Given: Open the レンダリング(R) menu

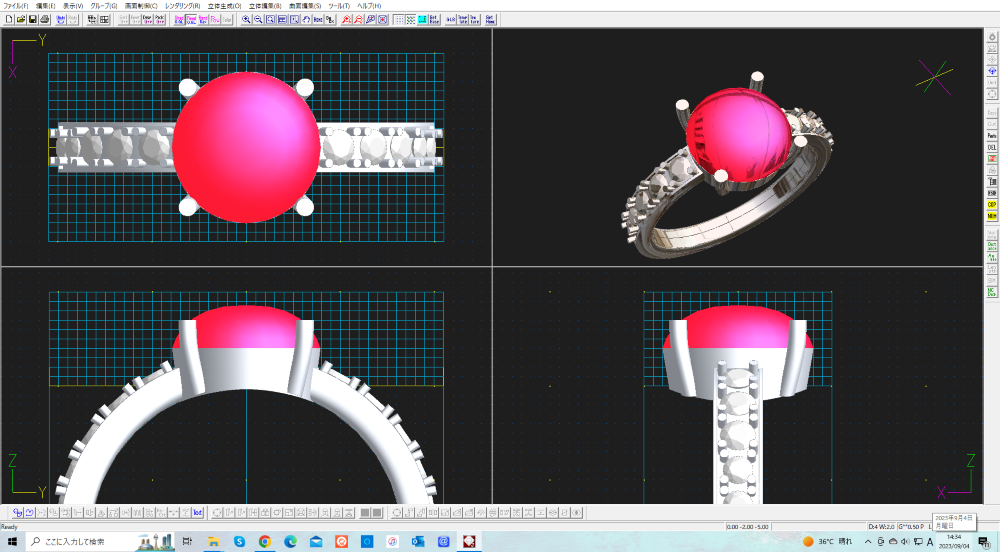Looking at the screenshot, I should 182,6.
